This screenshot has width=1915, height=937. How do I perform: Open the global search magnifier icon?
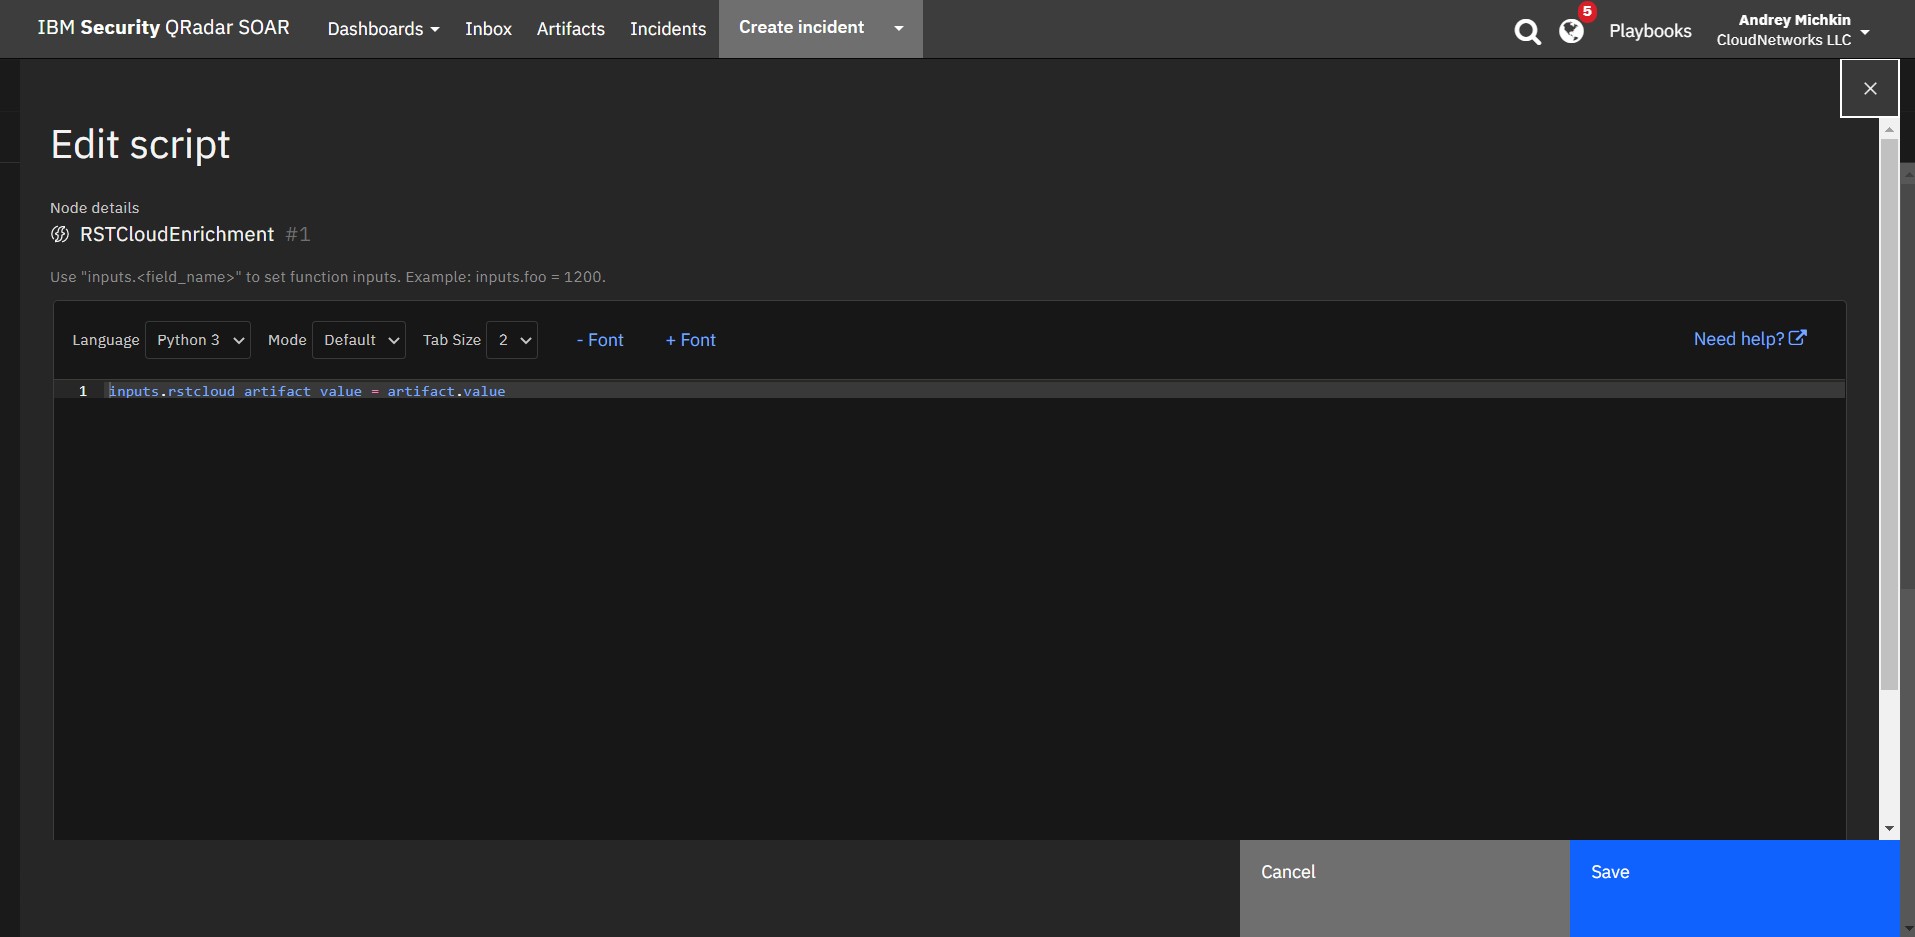tap(1527, 32)
